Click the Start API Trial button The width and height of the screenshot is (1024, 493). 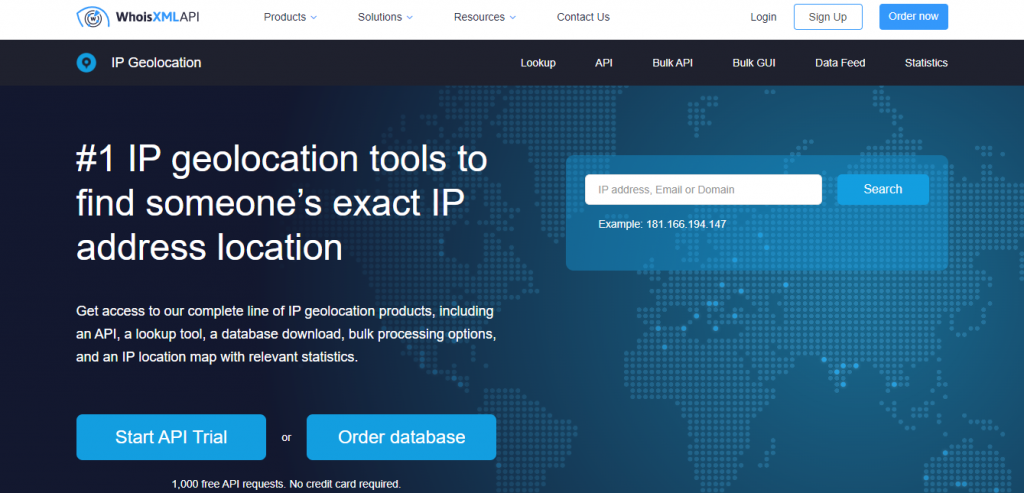pyautogui.click(x=171, y=437)
